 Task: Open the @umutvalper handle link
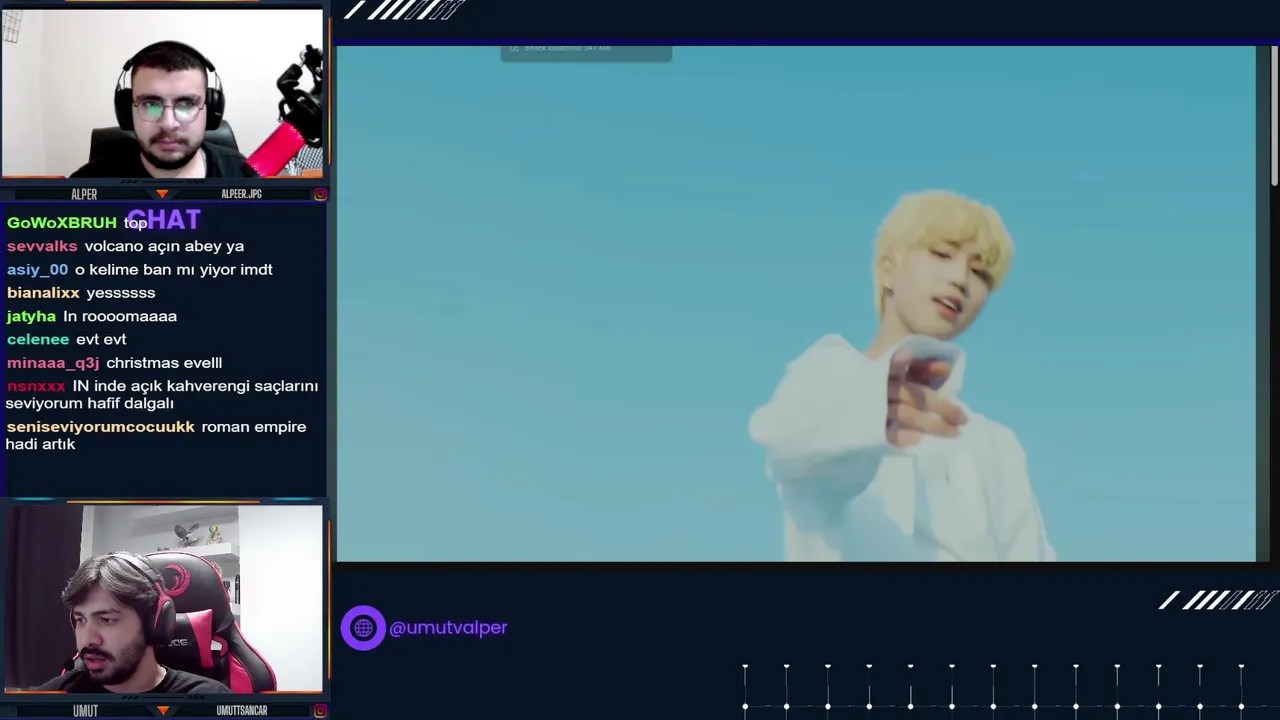(448, 628)
